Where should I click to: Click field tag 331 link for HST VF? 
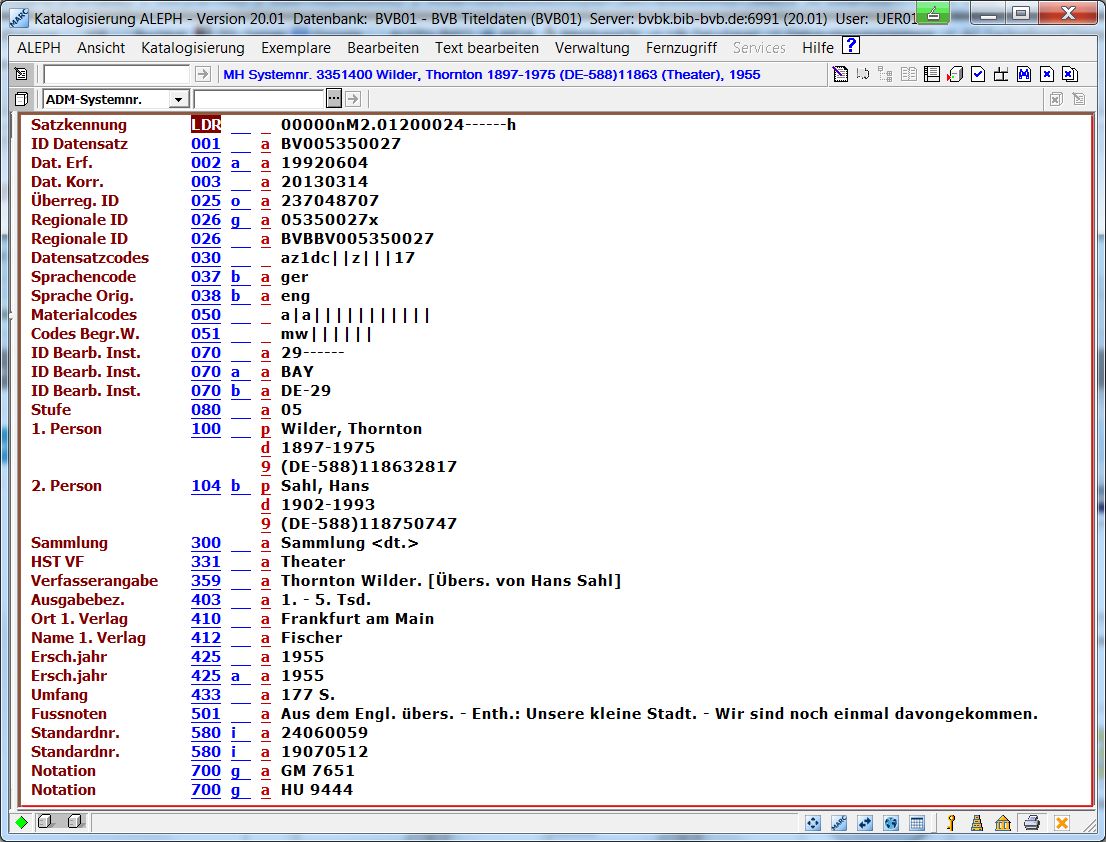click(x=206, y=562)
